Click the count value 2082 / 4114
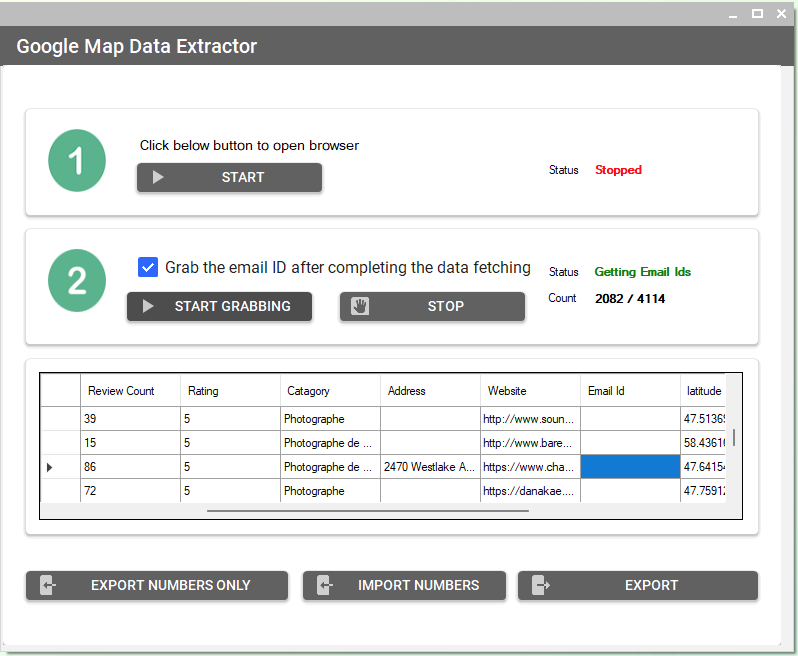Image resolution: width=798 pixels, height=656 pixels. click(630, 299)
